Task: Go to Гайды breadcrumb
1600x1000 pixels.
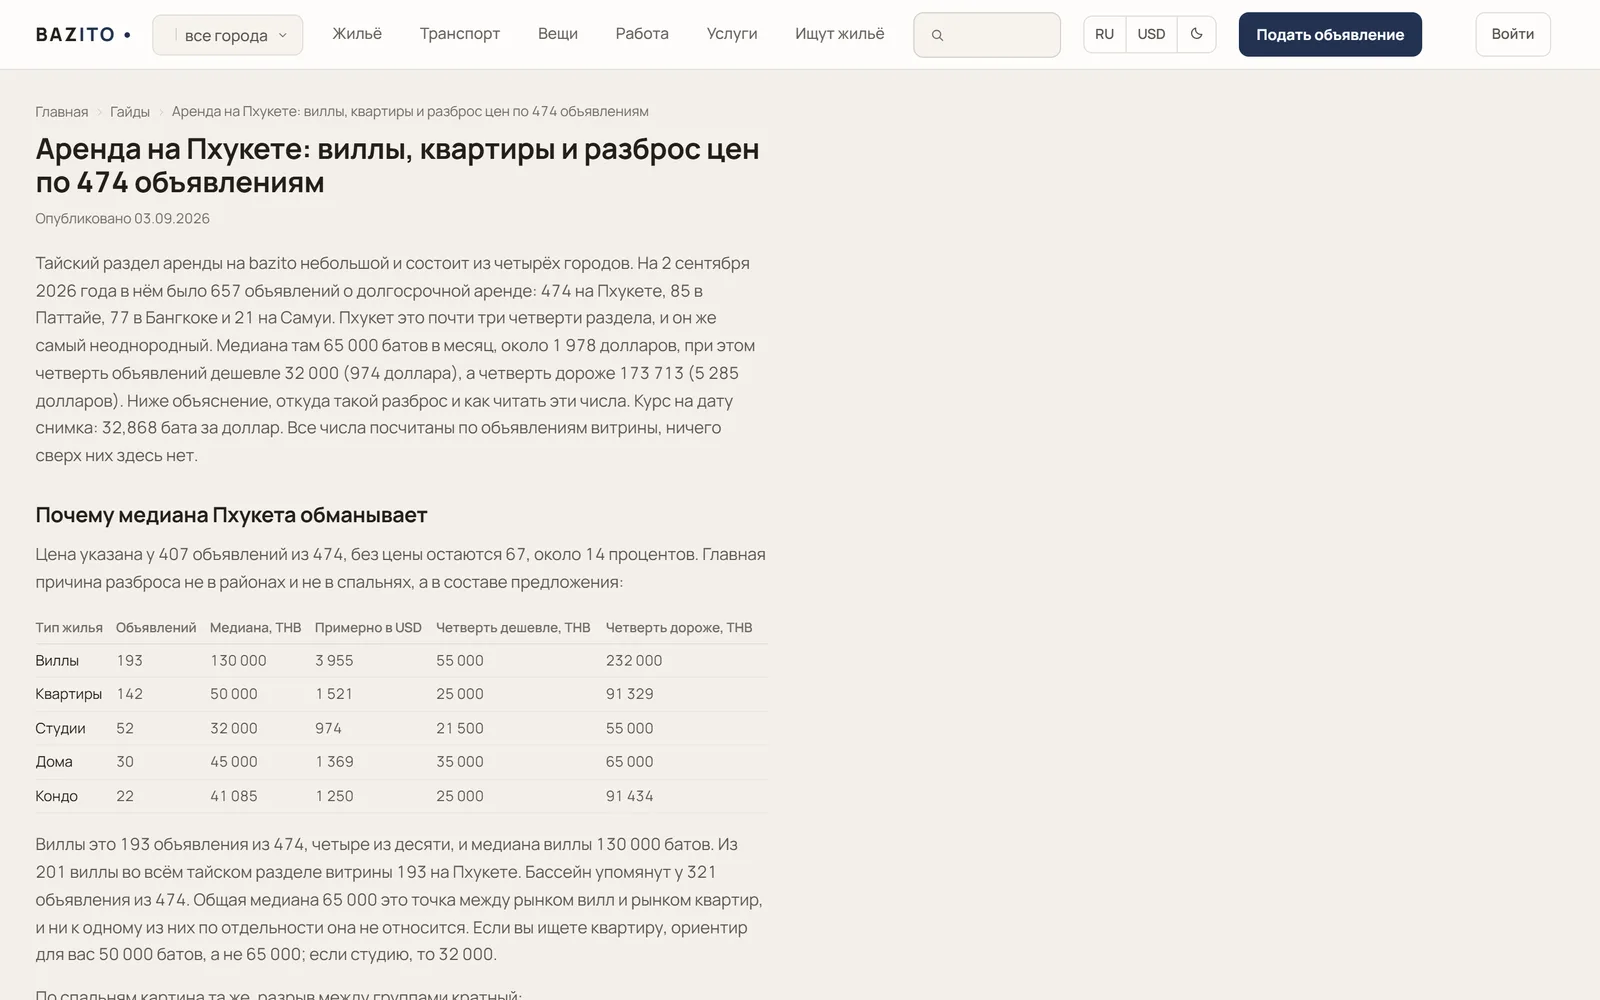Action: 130,111
